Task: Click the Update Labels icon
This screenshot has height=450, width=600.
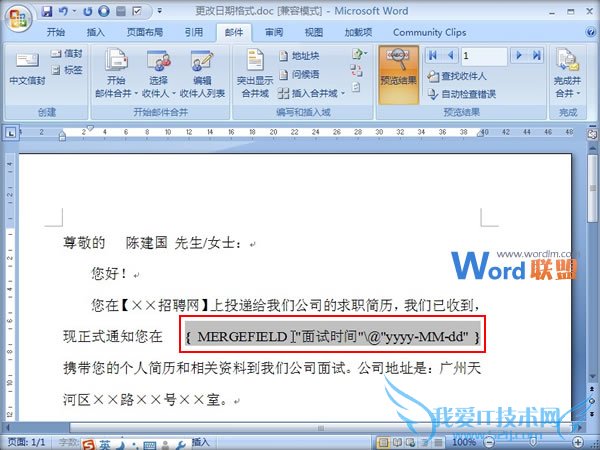Action: pyautogui.click(x=356, y=87)
